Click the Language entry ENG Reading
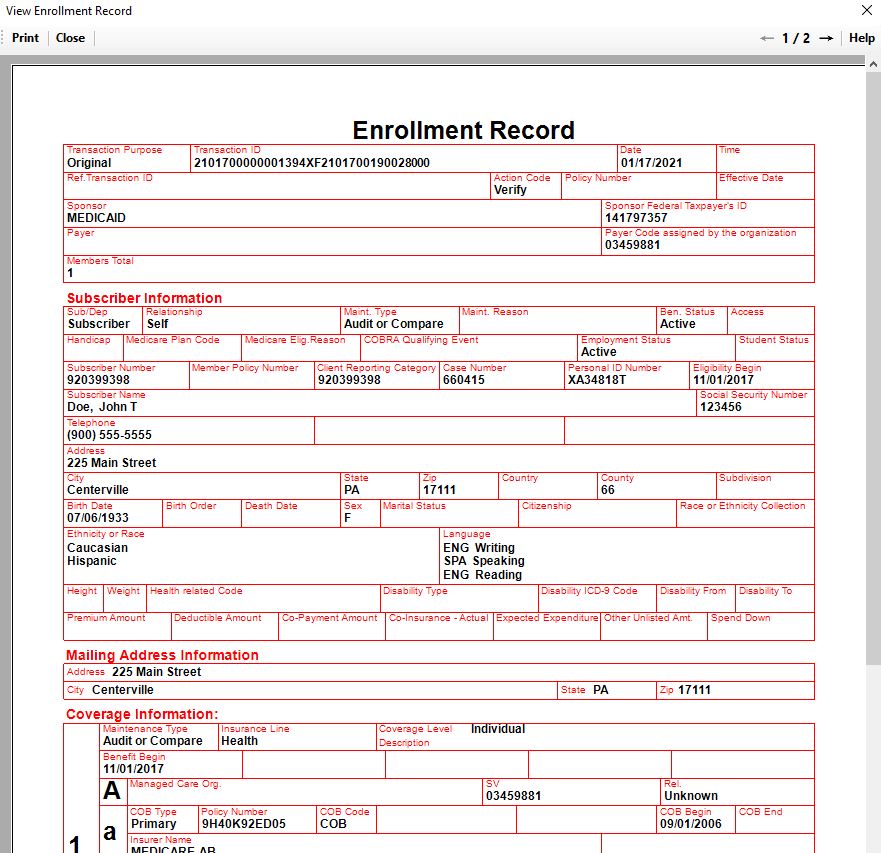Screen dimensions: 881x853 [x=482, y=575]
